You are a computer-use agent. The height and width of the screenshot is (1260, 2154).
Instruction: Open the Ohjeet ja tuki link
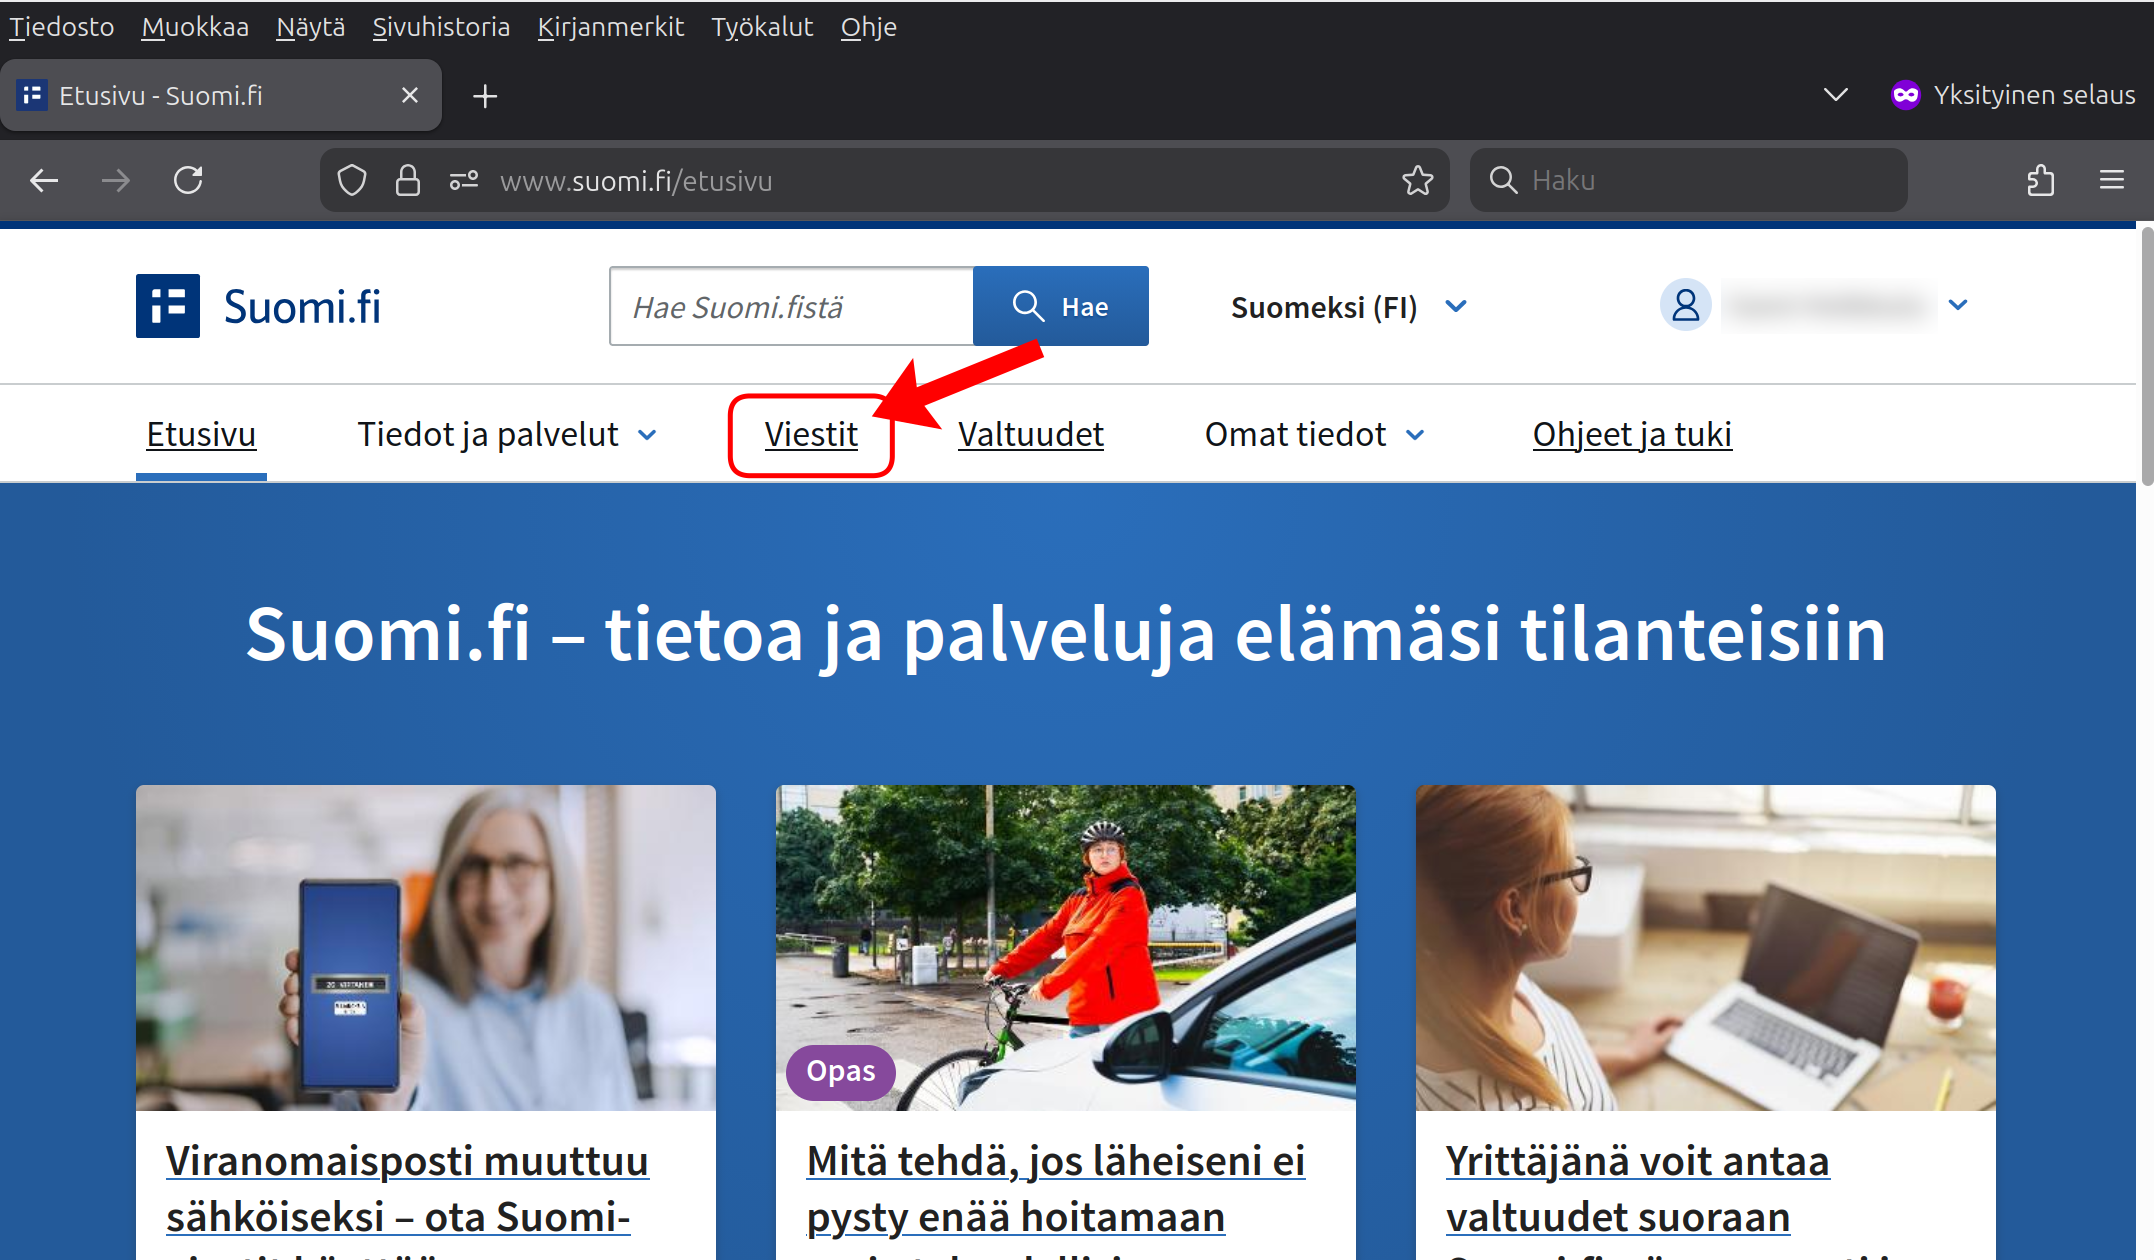pyautogui.click(x=1632, y=435)
